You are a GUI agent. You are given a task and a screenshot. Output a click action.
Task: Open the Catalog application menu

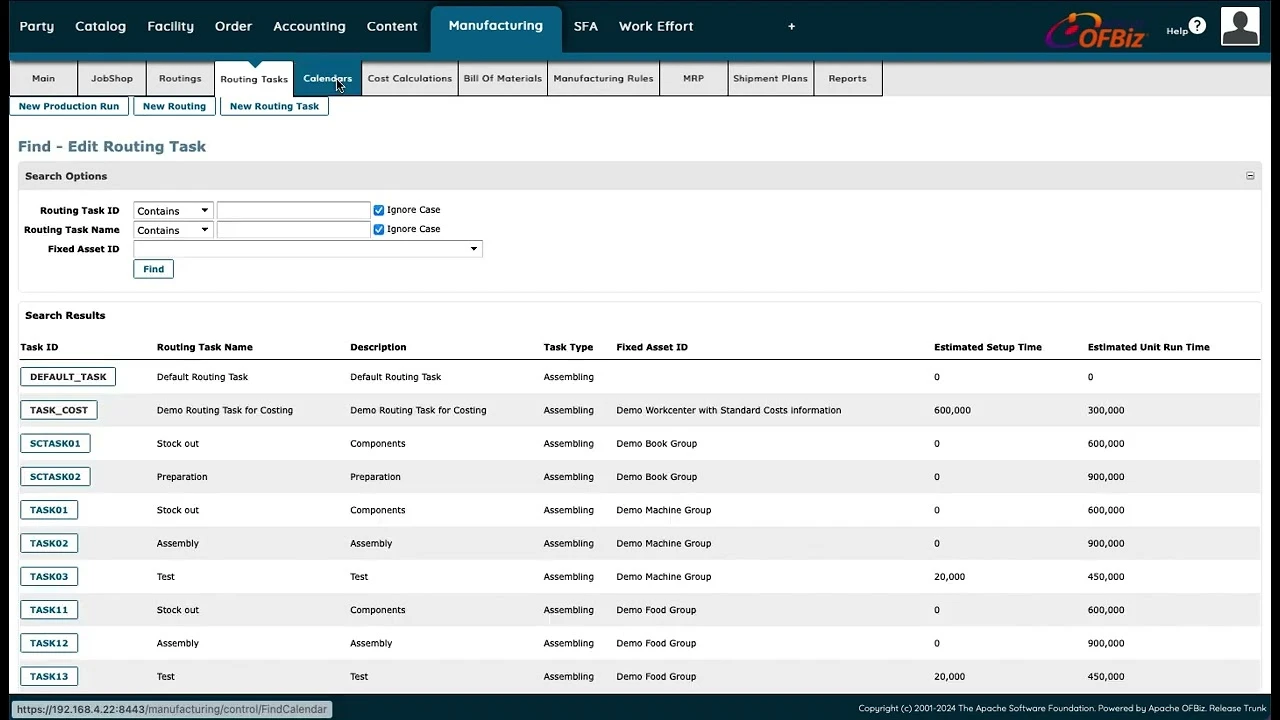pyautogui.click(x=100, y=26)
